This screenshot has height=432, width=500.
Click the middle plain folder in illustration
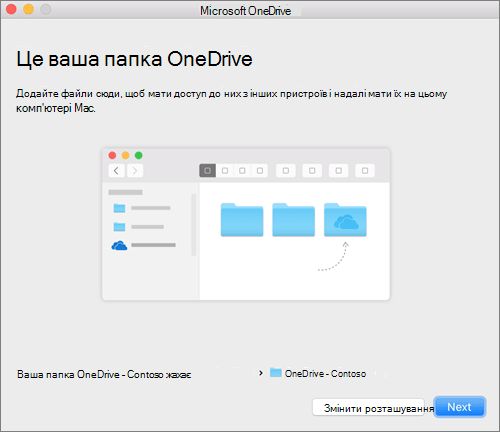coord(294,220)
